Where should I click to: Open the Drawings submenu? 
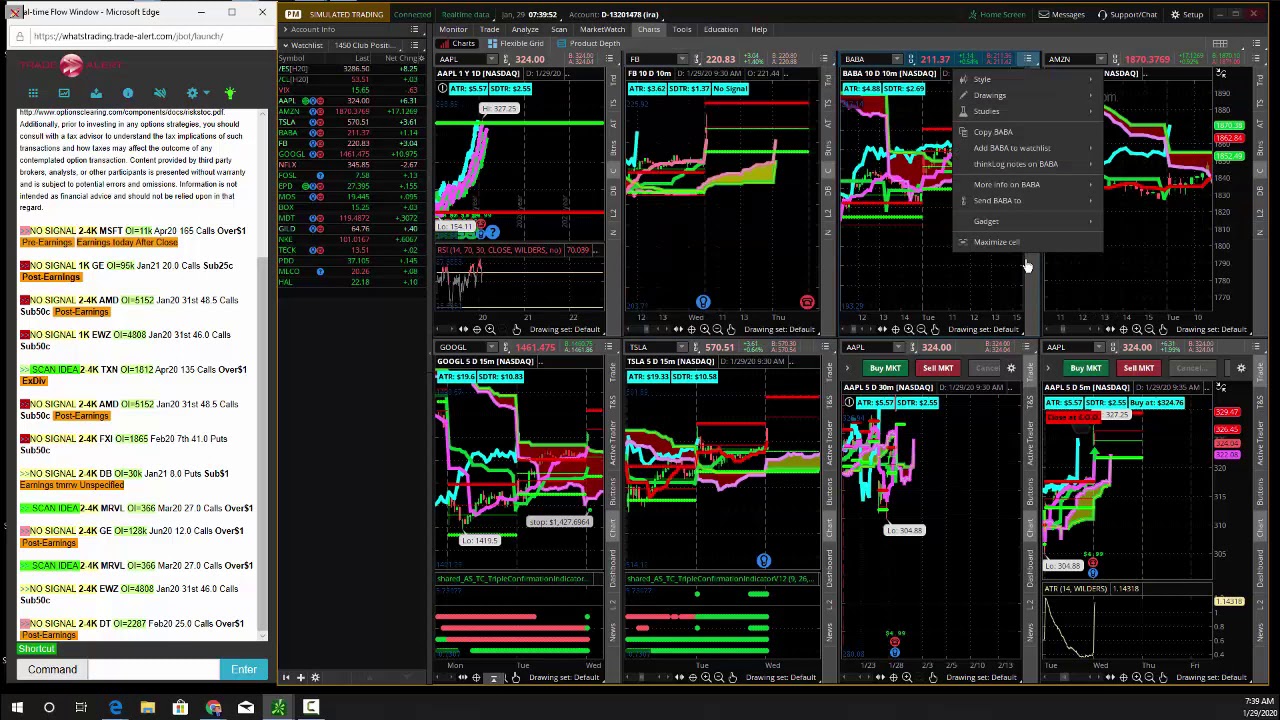pos(1026,96)
